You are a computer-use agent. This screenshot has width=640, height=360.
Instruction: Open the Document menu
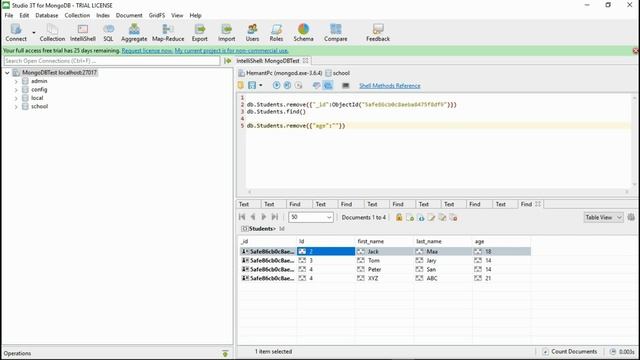pyautogui.click(x=129, y=15)
